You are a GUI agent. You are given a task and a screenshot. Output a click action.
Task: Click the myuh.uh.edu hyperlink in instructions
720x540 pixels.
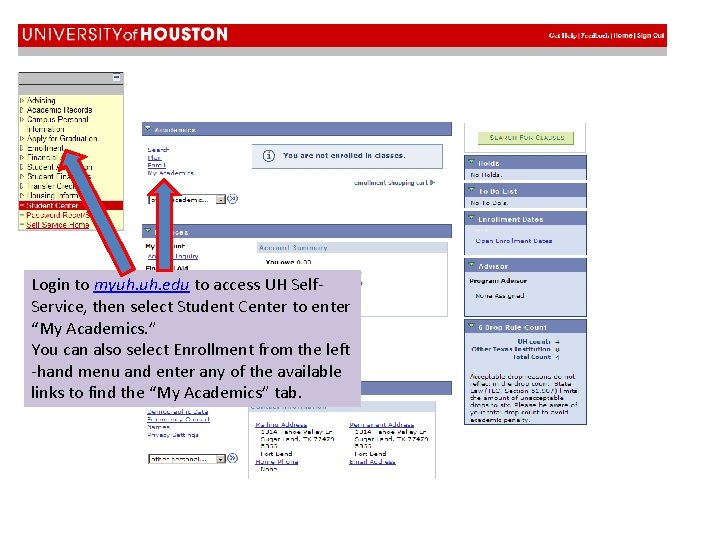coord(141,285)
